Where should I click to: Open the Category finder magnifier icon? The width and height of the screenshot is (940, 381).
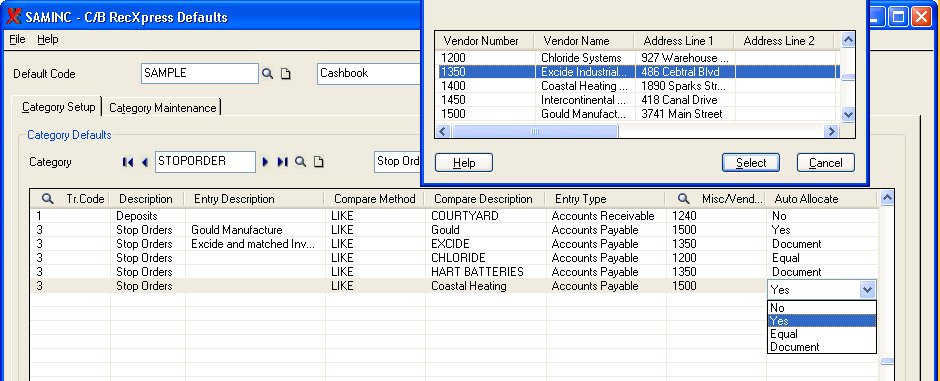(x=301, y=162)
